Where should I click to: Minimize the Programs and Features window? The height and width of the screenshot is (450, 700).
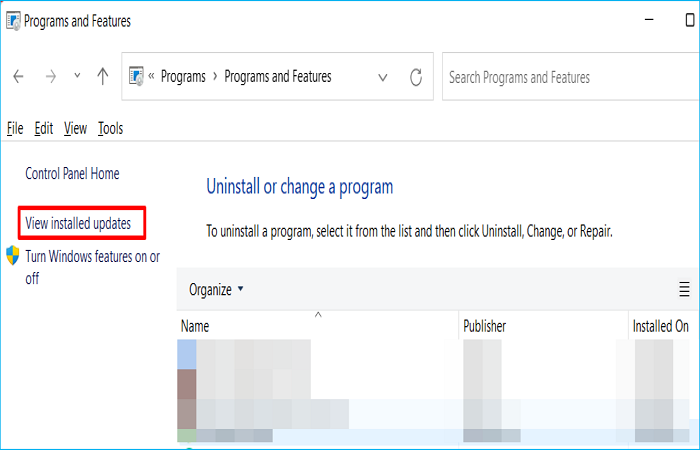tap(649, 20)
